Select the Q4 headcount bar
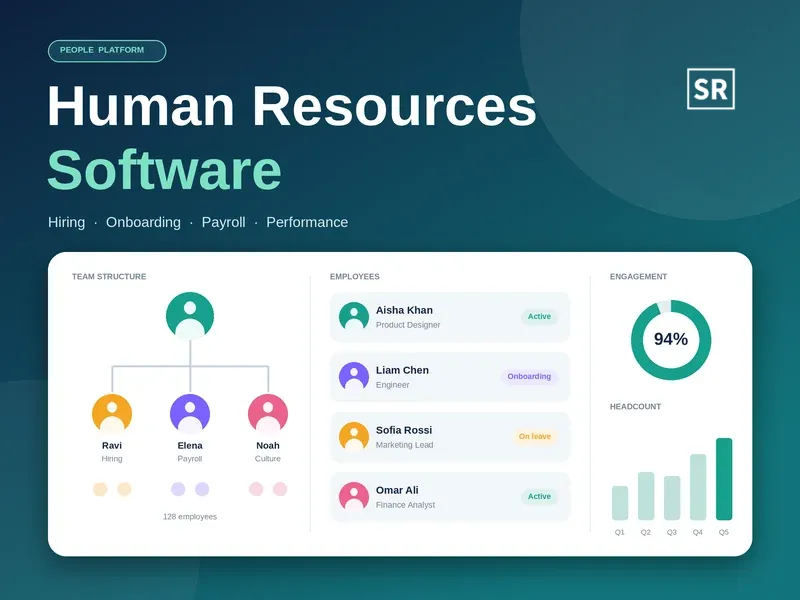This screenshot has height=600, width=800. [x=698, y=487]
